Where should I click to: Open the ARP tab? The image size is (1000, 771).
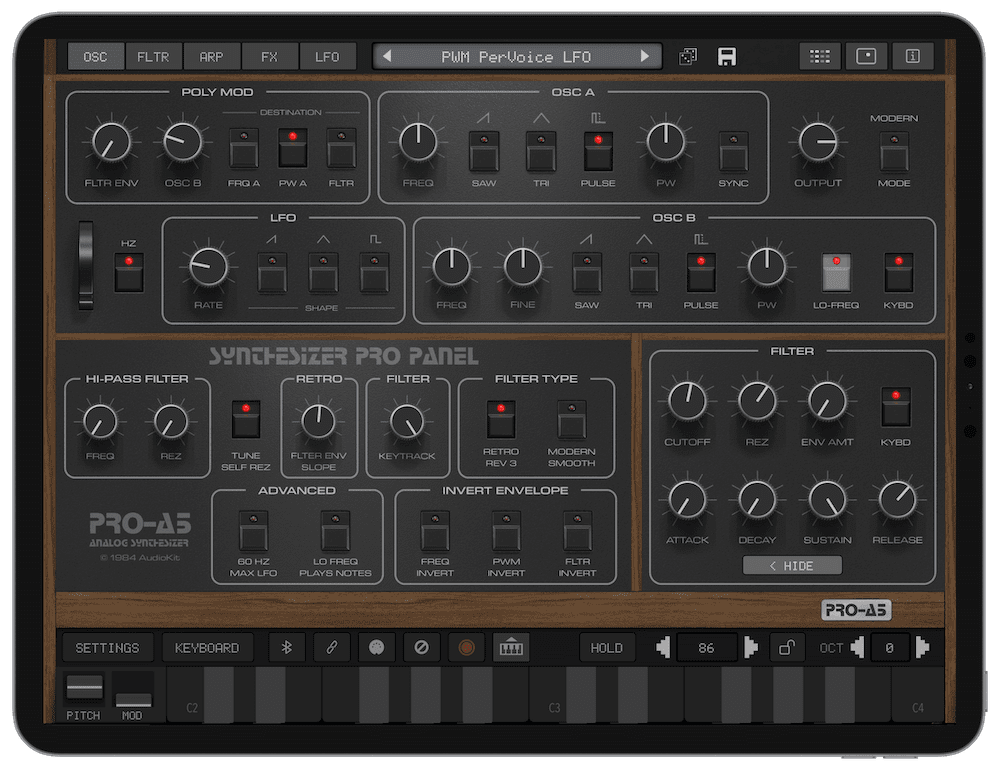211,57
